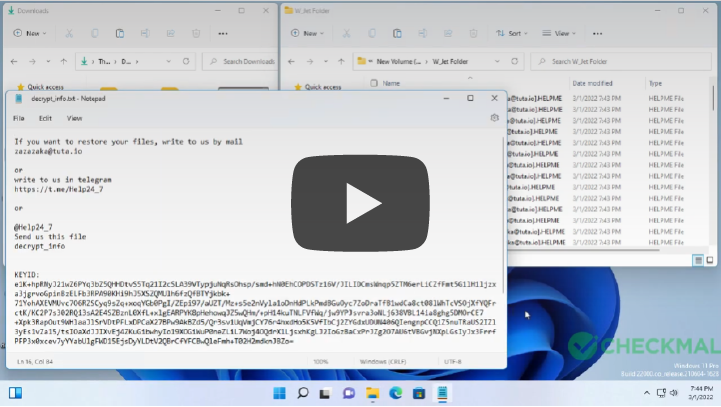Image resolution: width=721 pixels, height=407 pixels.
Task: Toggle select-all checkbox beside Name column
Action: [374, 83]
